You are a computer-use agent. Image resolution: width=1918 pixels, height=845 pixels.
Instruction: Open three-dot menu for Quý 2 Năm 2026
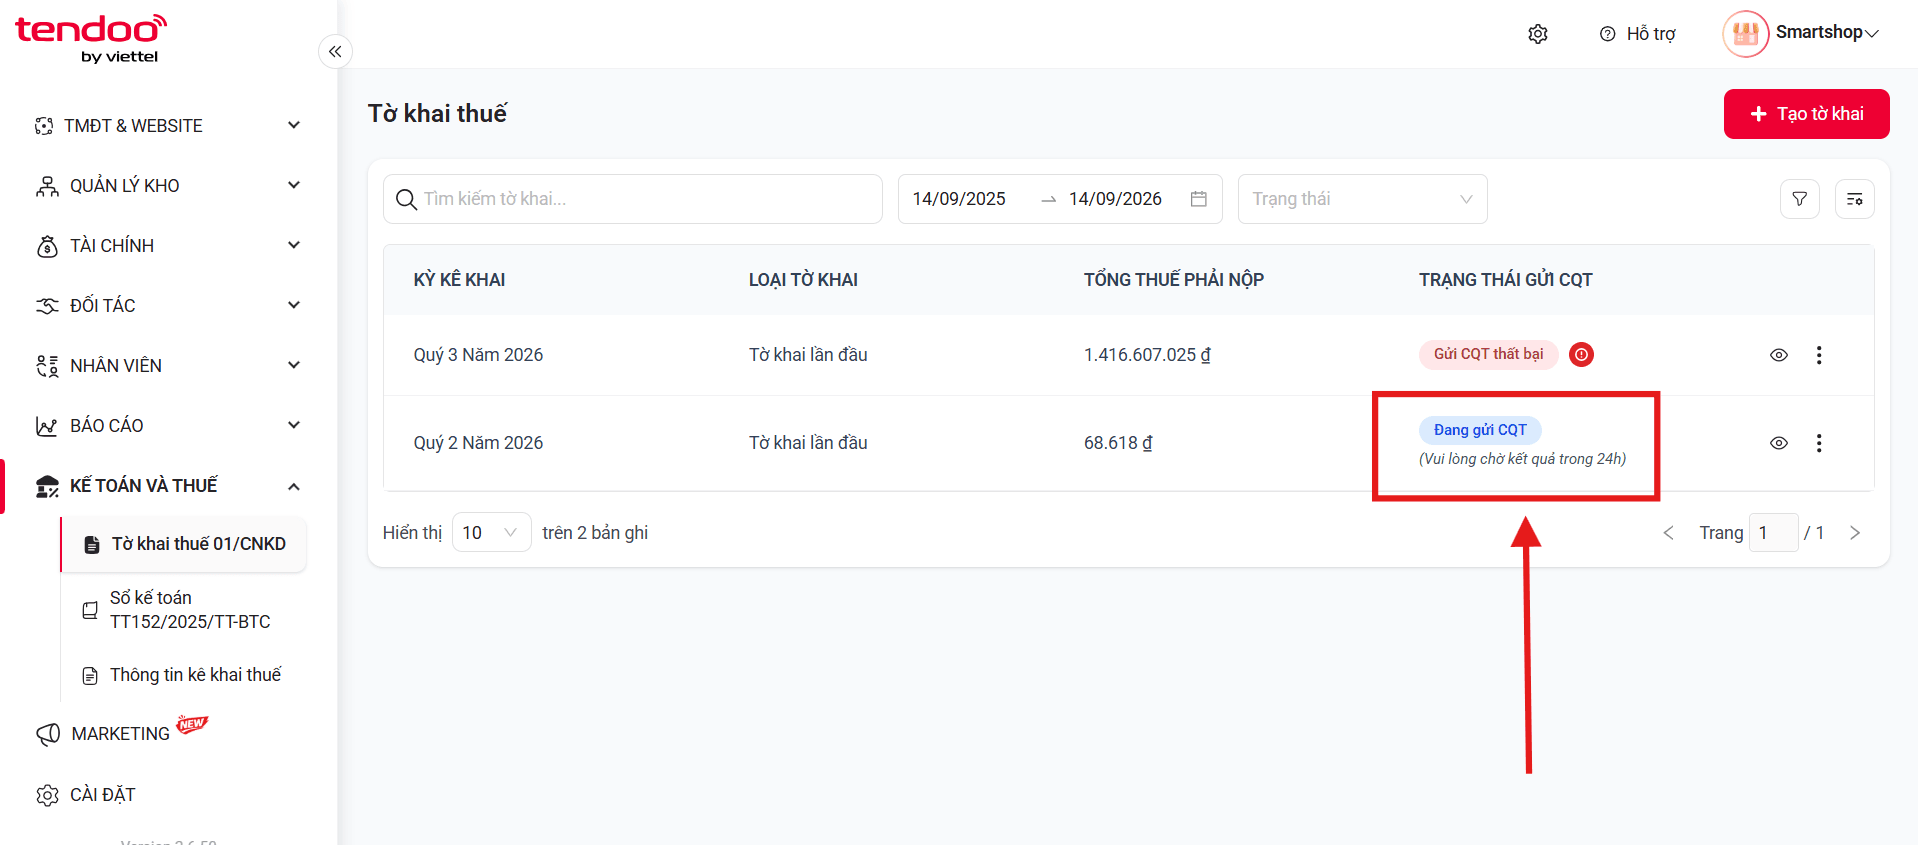[1818, 443]
